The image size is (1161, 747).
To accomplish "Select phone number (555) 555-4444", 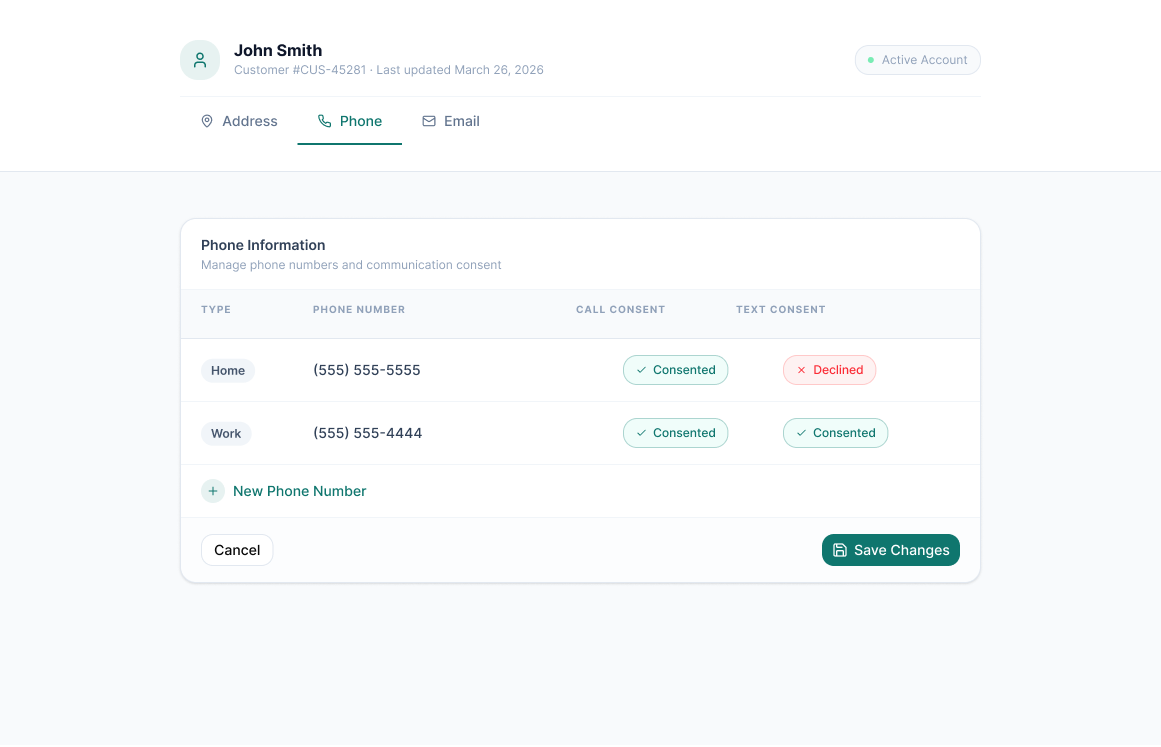I will 367,433.
